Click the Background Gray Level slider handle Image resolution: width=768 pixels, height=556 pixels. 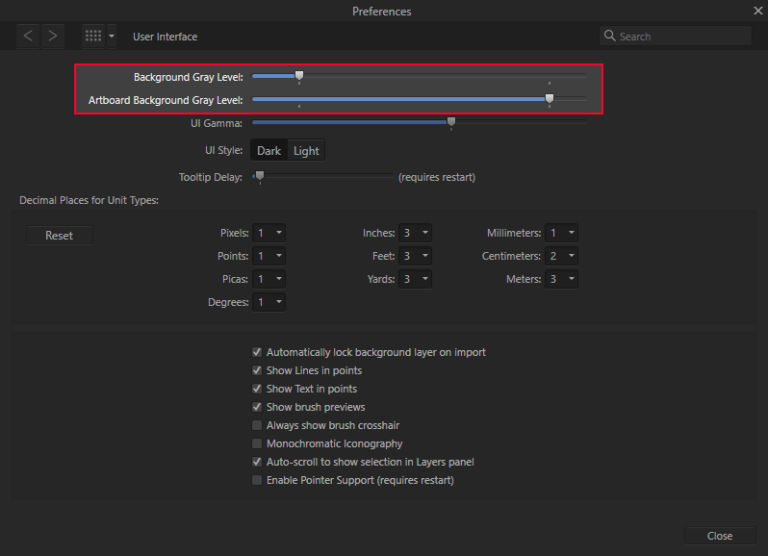[x=299, y=75]
